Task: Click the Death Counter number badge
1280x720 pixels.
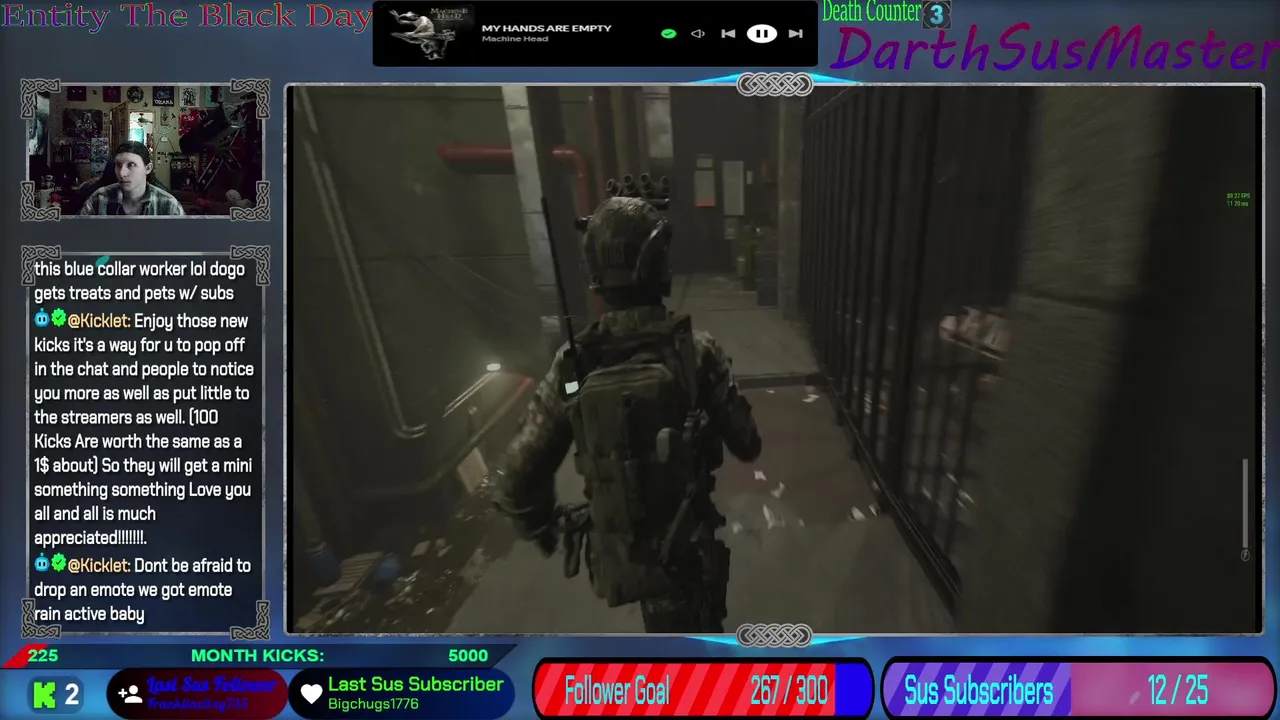Action: (x=936, y=14)
